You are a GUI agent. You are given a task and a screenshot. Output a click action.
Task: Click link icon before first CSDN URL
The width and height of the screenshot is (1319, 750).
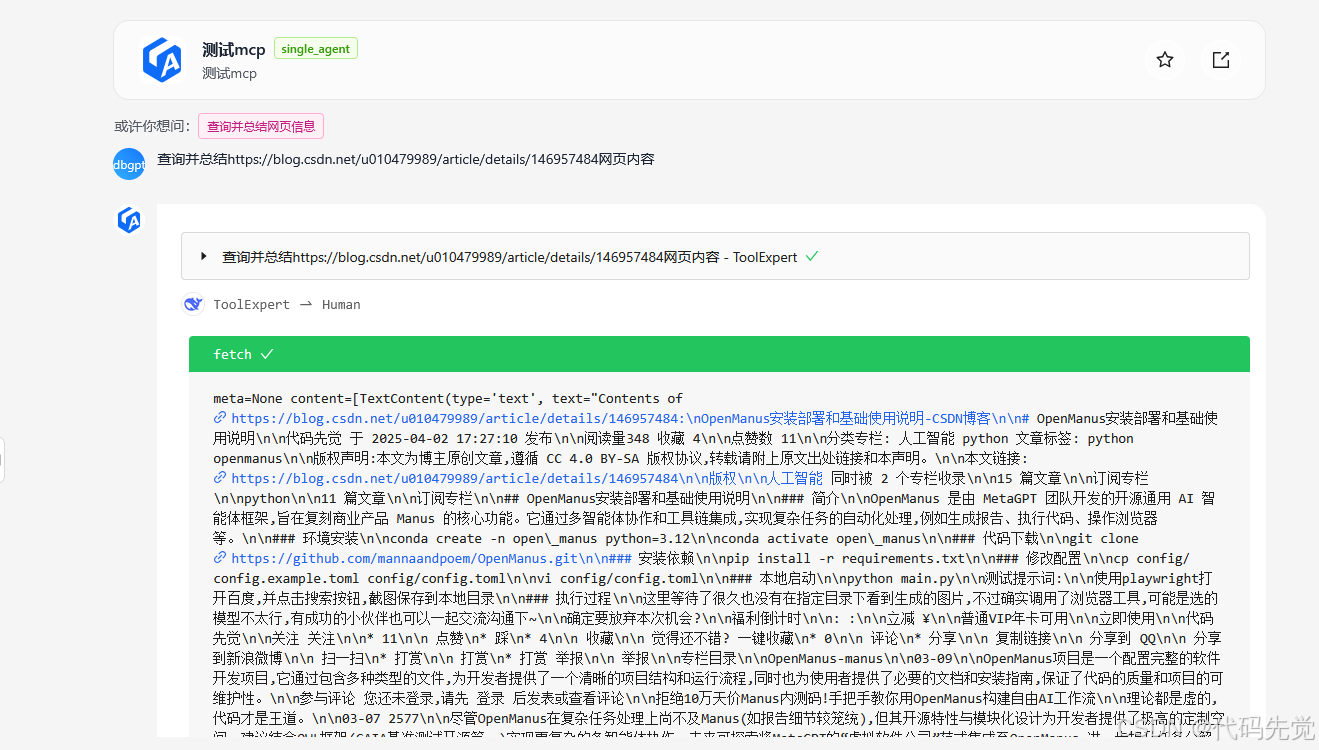pos(220,418)
